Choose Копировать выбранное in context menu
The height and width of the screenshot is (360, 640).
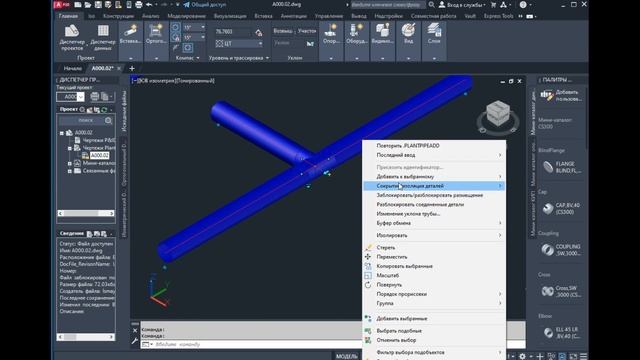[x=434, y=266]
